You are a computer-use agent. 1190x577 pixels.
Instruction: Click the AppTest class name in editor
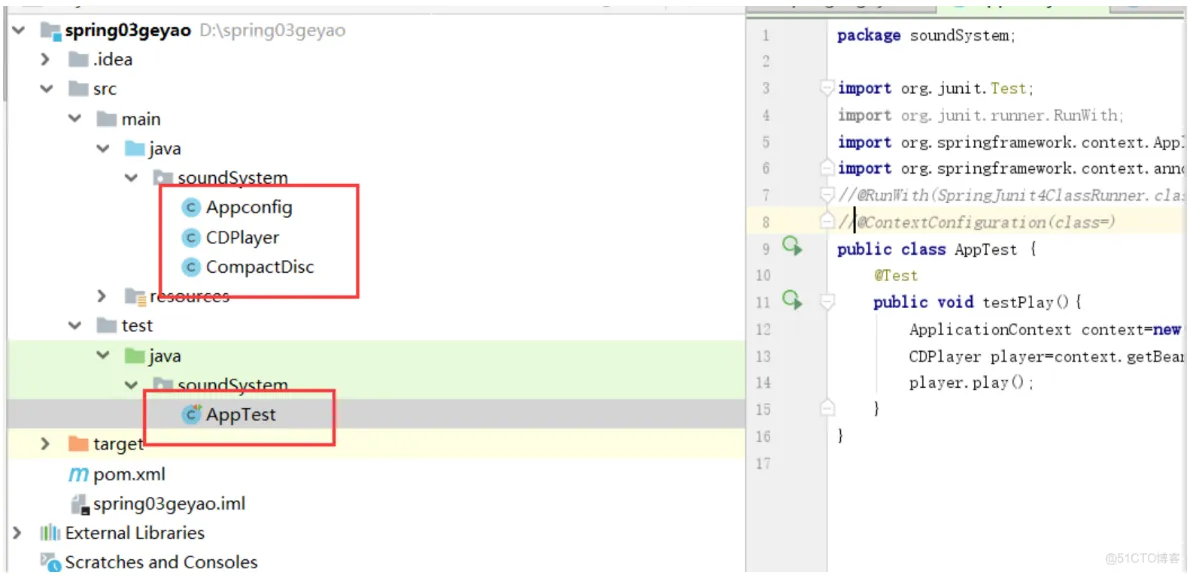pyautogui.click(x=986, y=249)
